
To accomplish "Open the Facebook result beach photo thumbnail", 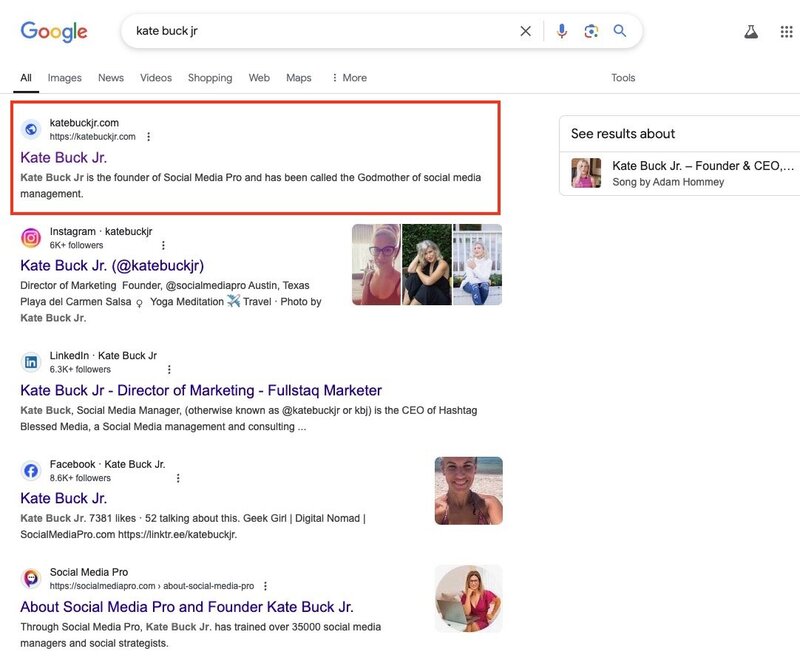I will pos(468,491).
